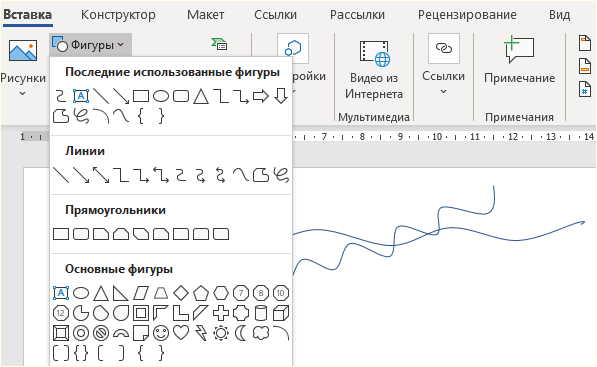597x367 pixels.
Task: Select the rectangle in recently used shapes
Action: click(141, 96)
